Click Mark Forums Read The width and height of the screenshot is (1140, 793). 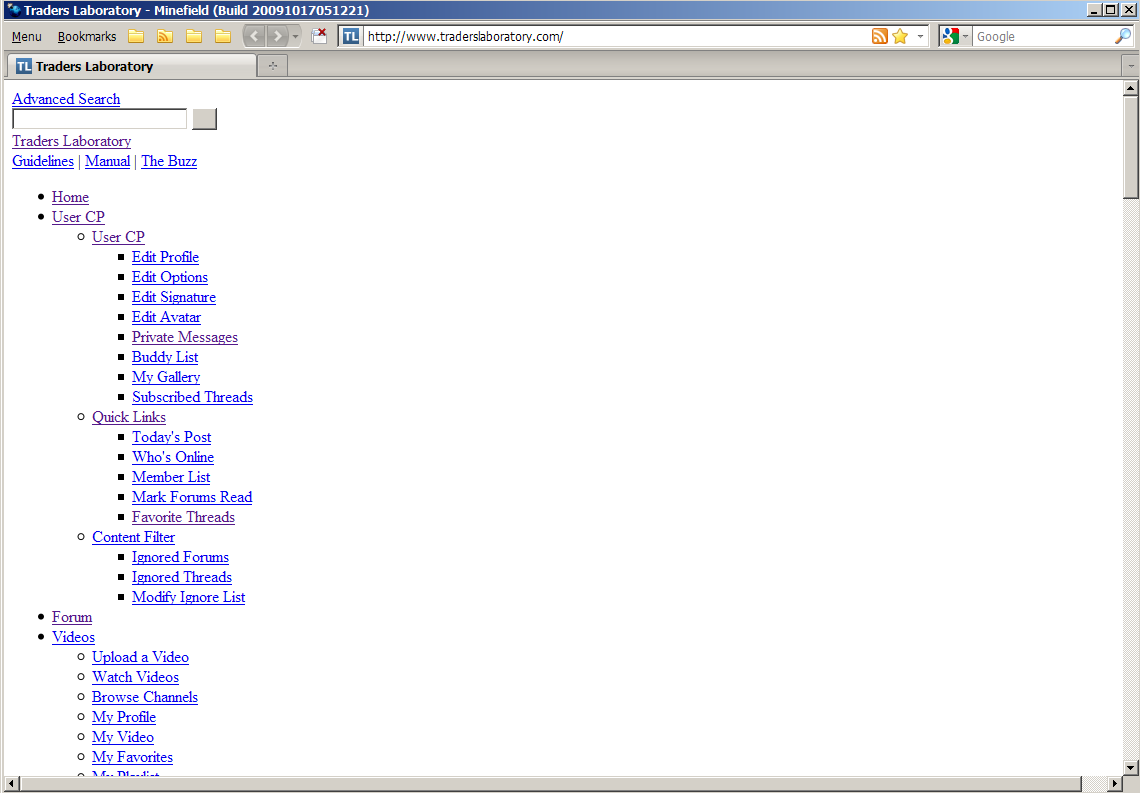192,497
